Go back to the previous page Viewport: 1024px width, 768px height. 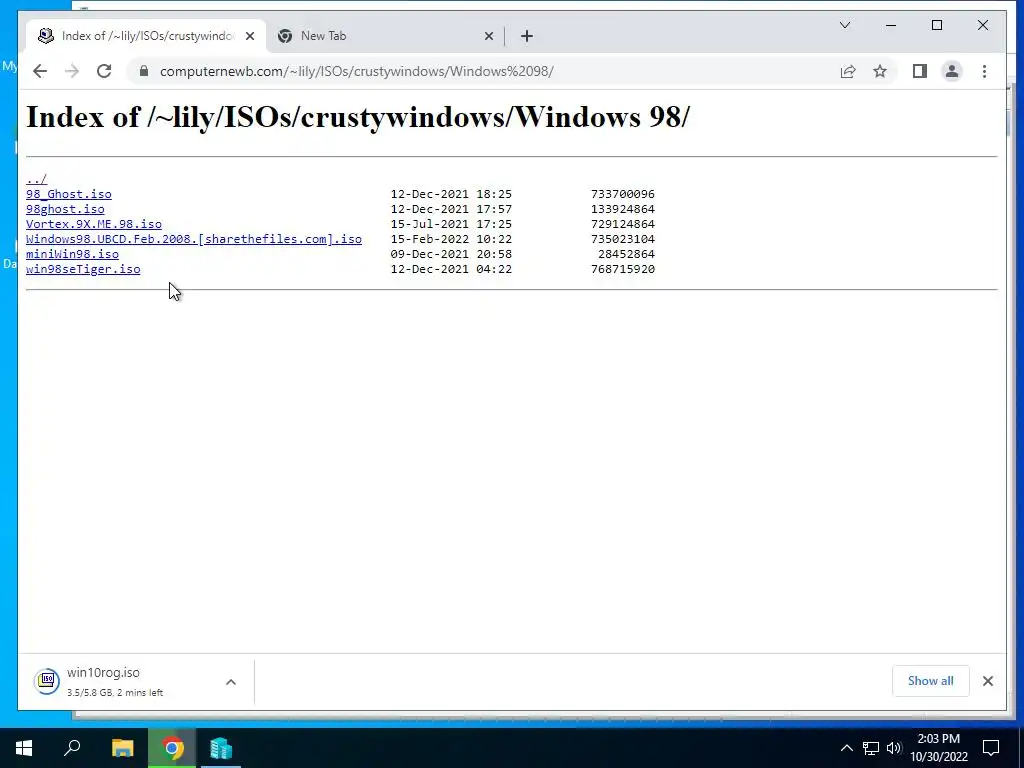coord(40,71)
